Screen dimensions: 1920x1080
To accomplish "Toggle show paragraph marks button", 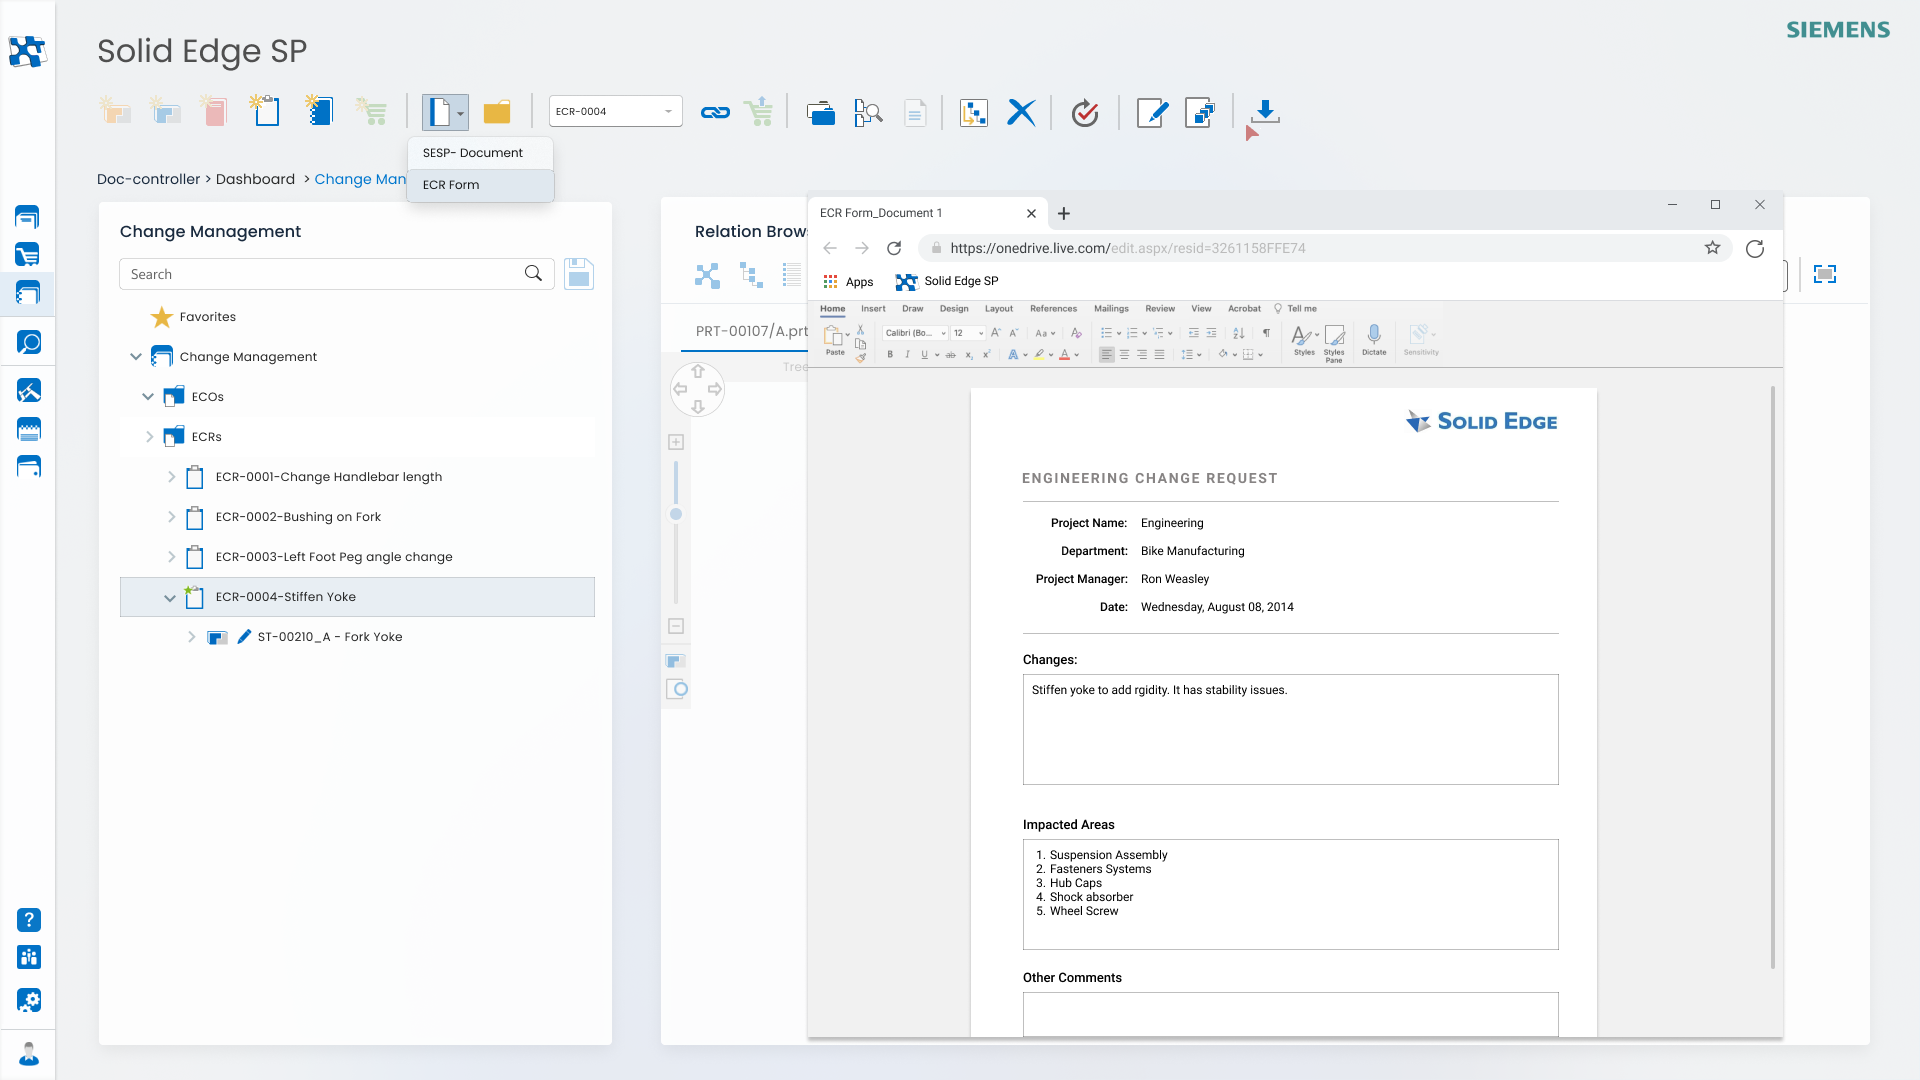I will (x=1266, y=333).
